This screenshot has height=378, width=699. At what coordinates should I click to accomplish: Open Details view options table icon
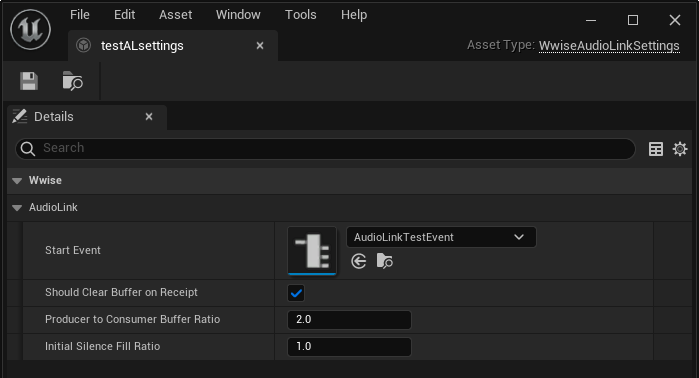[x=656, y=149]
